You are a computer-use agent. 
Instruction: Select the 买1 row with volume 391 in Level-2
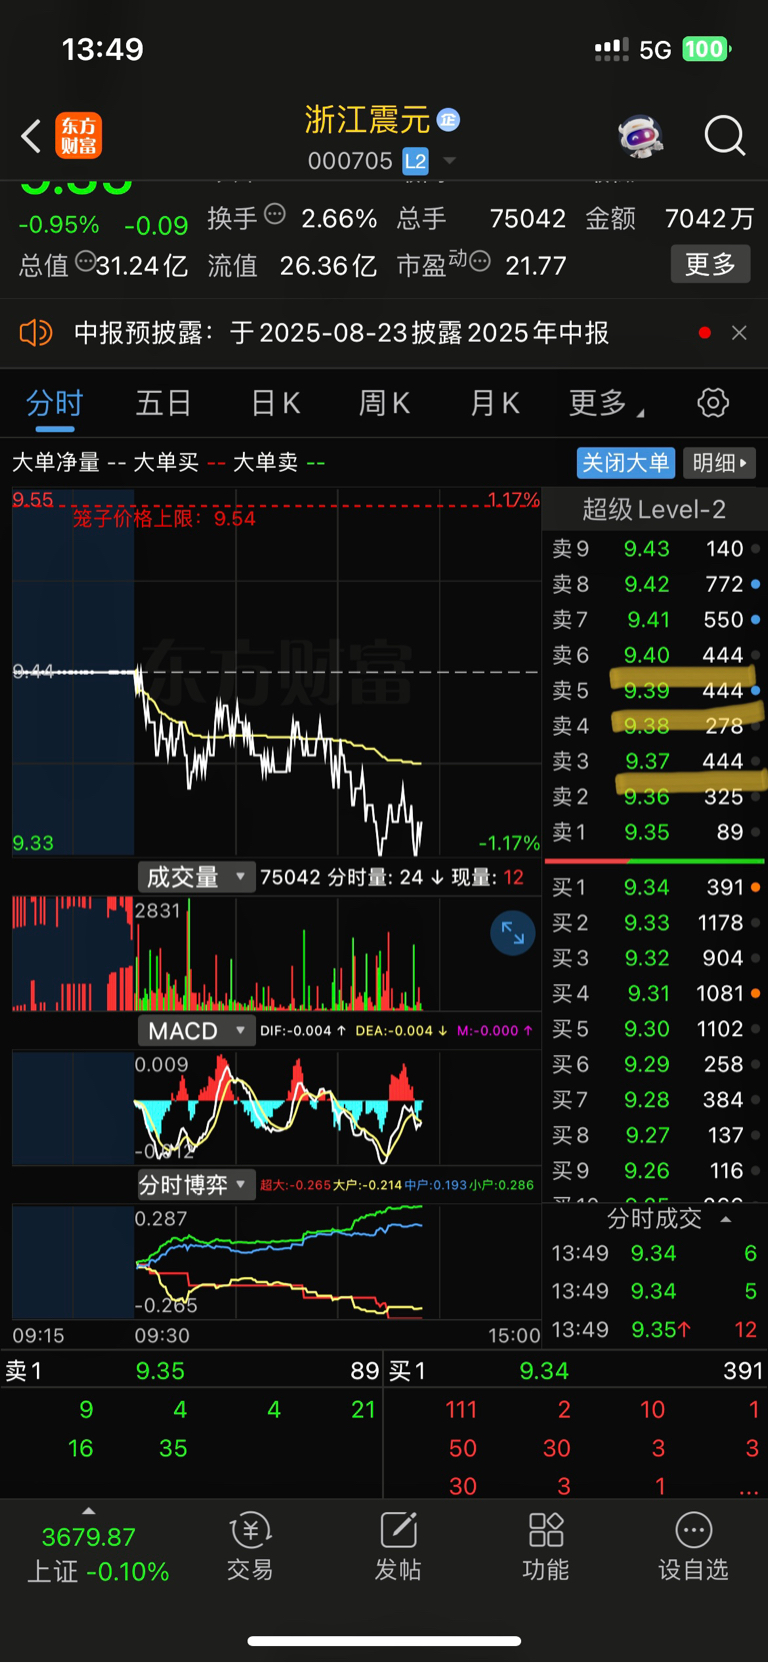[655, 888]
